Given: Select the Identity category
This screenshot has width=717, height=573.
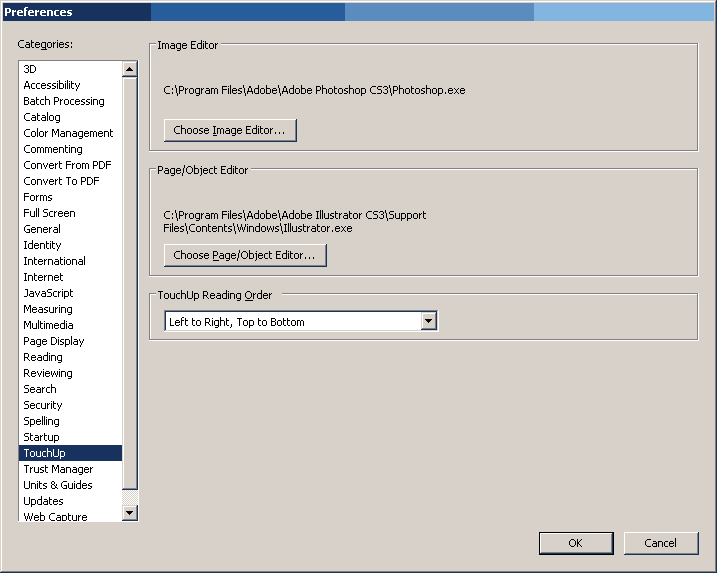Looking at the screenshot, I should [x=70, y=245].
